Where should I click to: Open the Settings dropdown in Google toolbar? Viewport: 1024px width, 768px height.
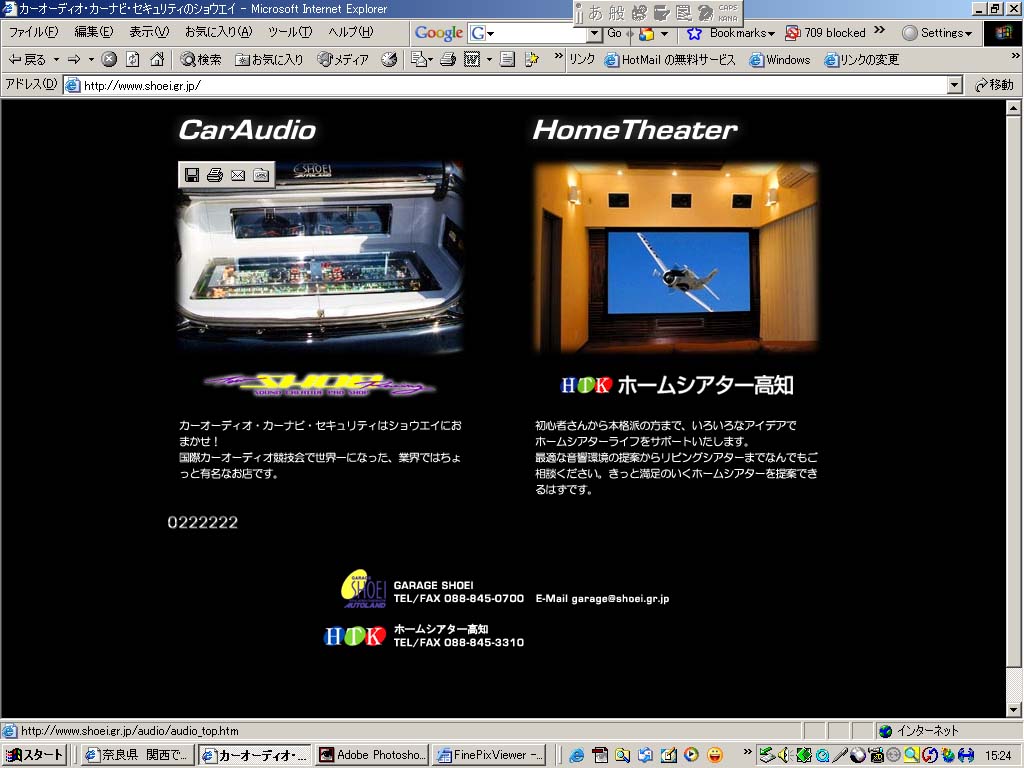pos(937,33)
